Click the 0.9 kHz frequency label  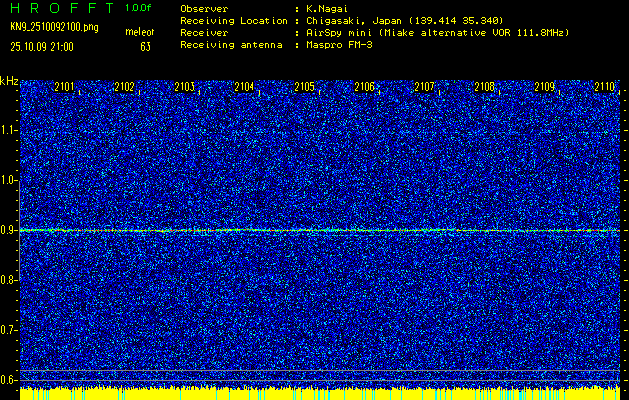[x=9, y=230]
